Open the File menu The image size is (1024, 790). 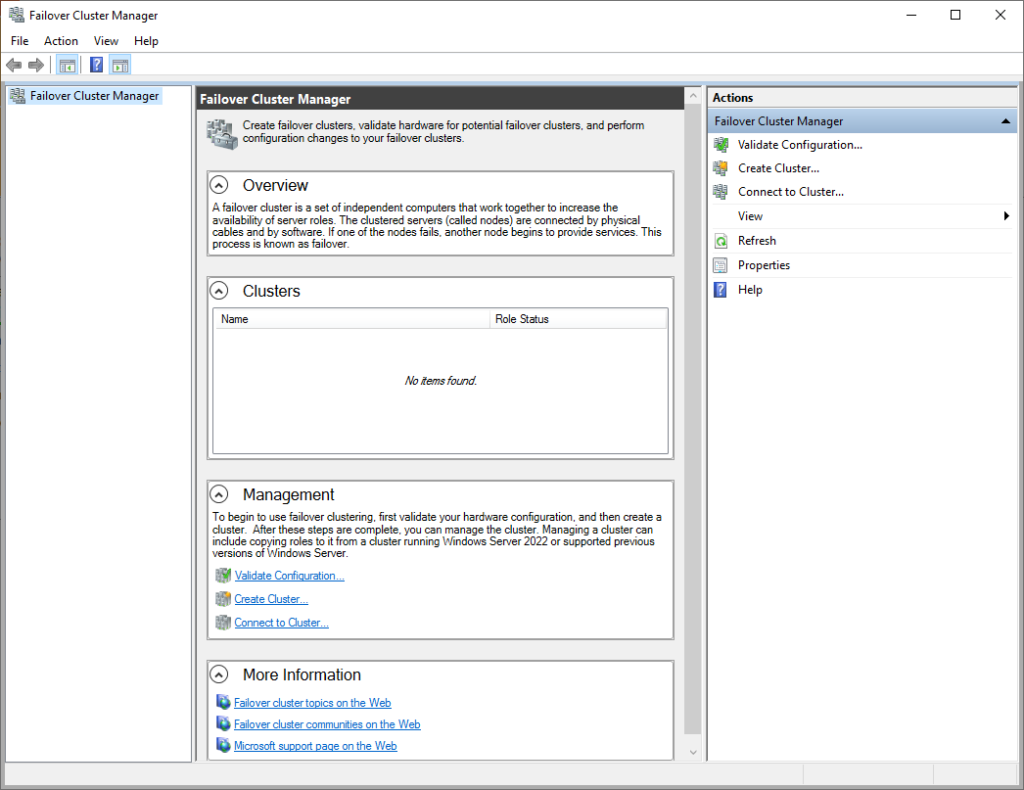click(20, 41)
